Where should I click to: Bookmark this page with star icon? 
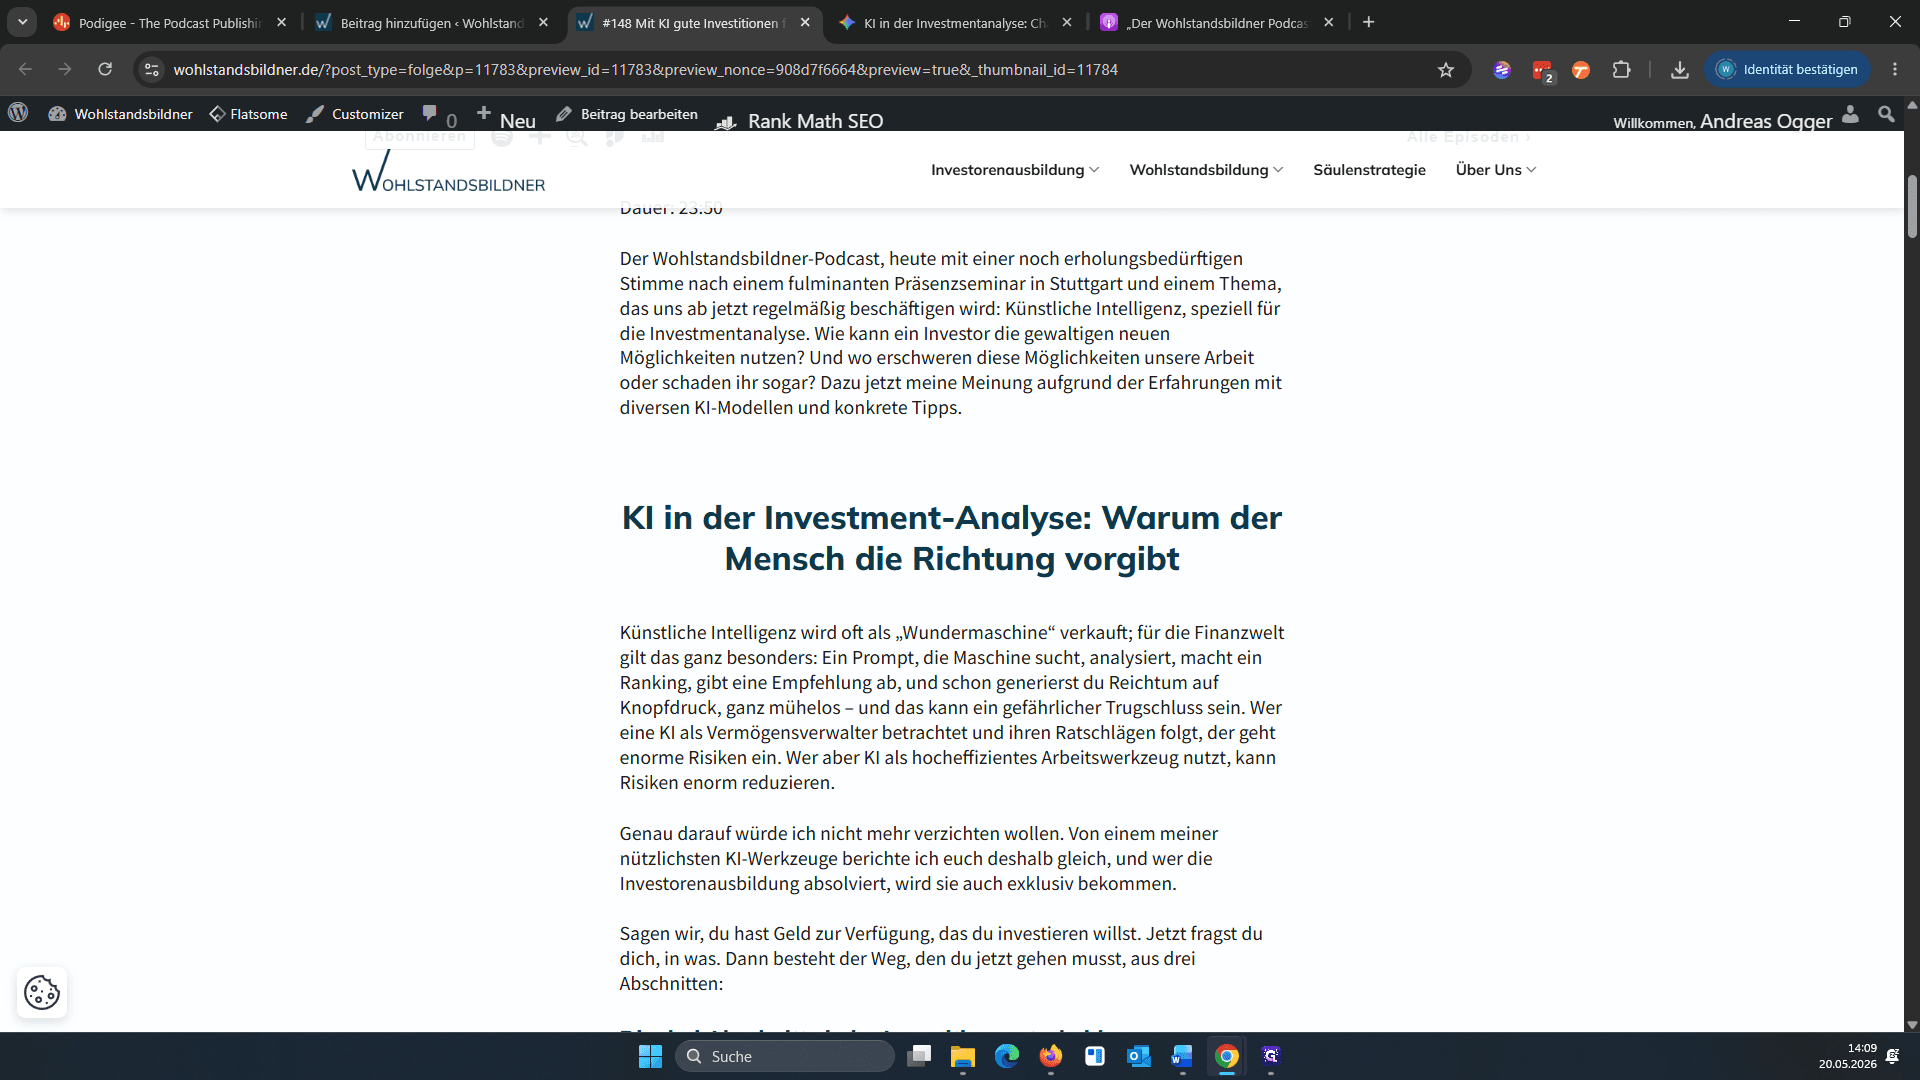point(1445,70)
